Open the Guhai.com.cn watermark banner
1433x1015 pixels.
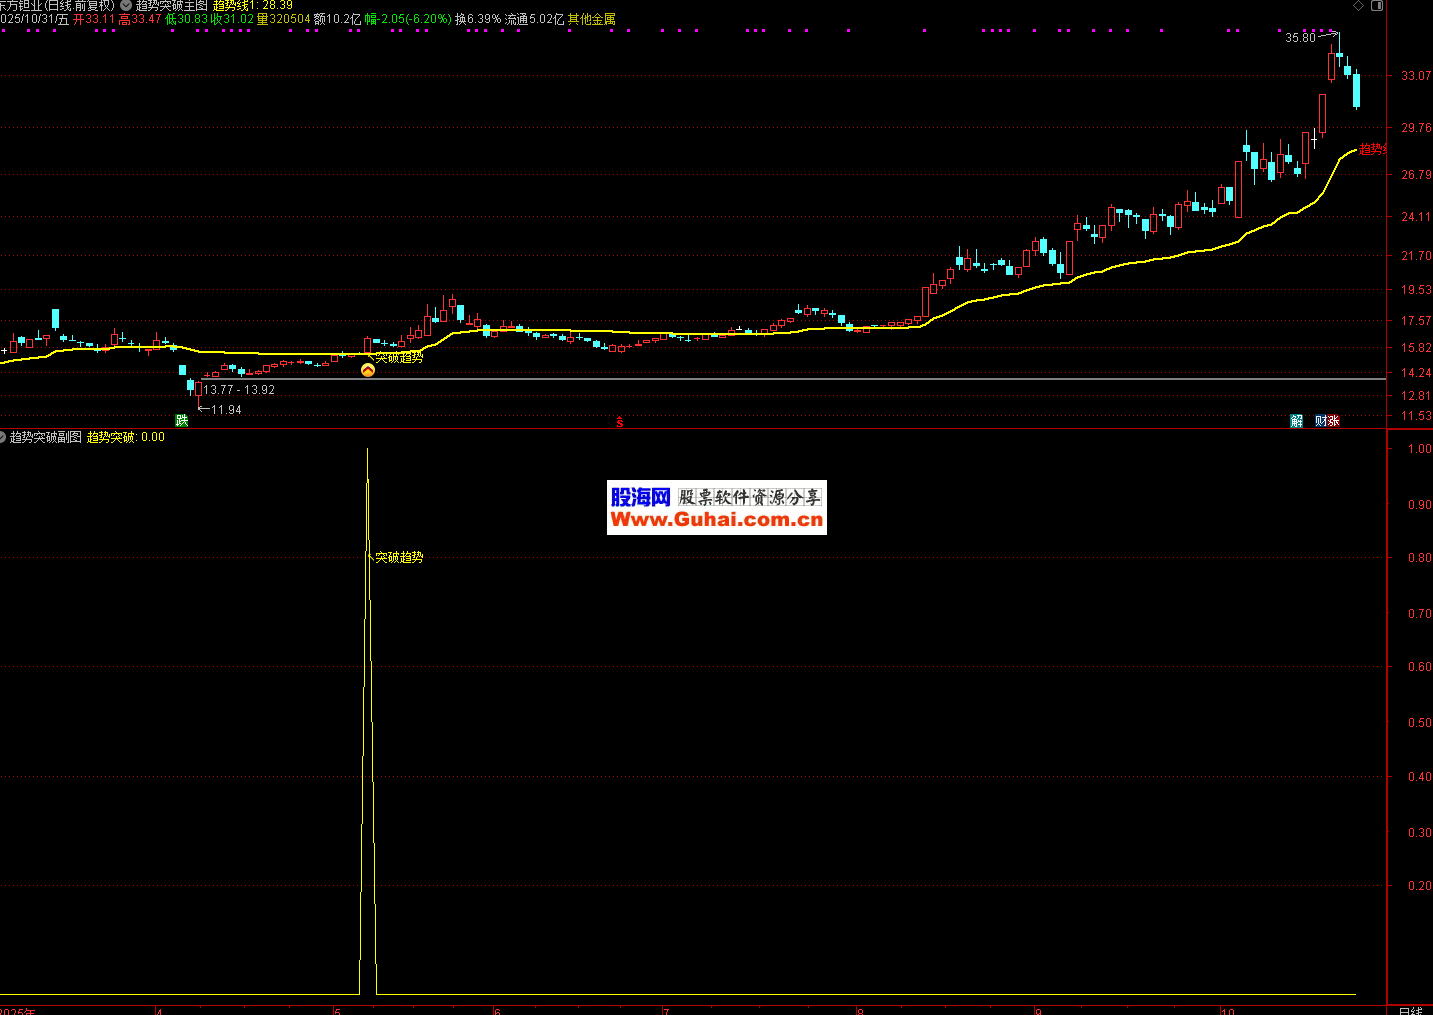point(716,508)
